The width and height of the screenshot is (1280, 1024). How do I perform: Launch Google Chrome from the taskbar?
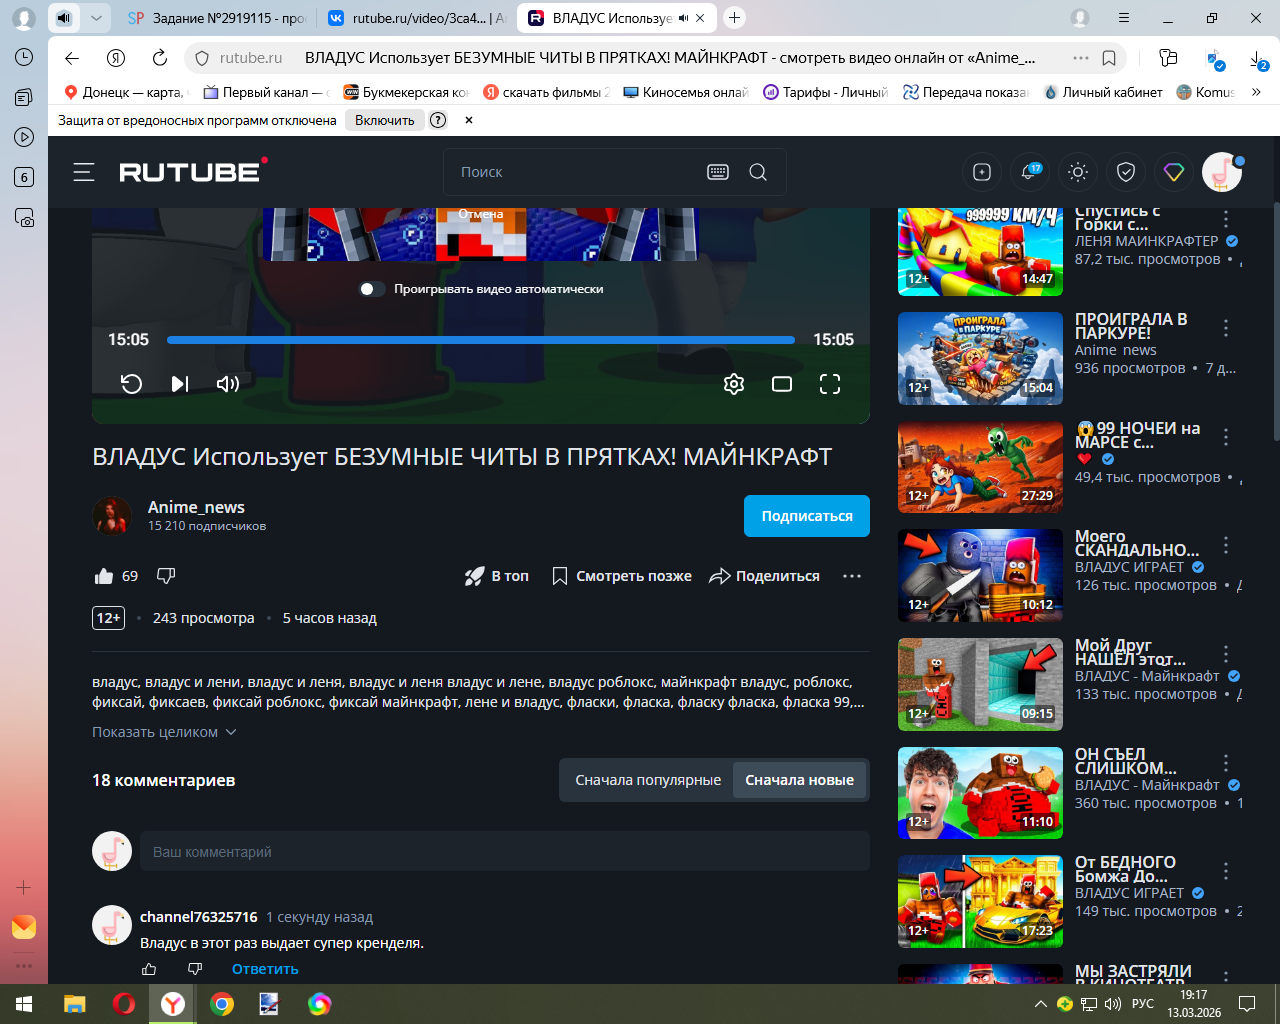(222, 1004)
